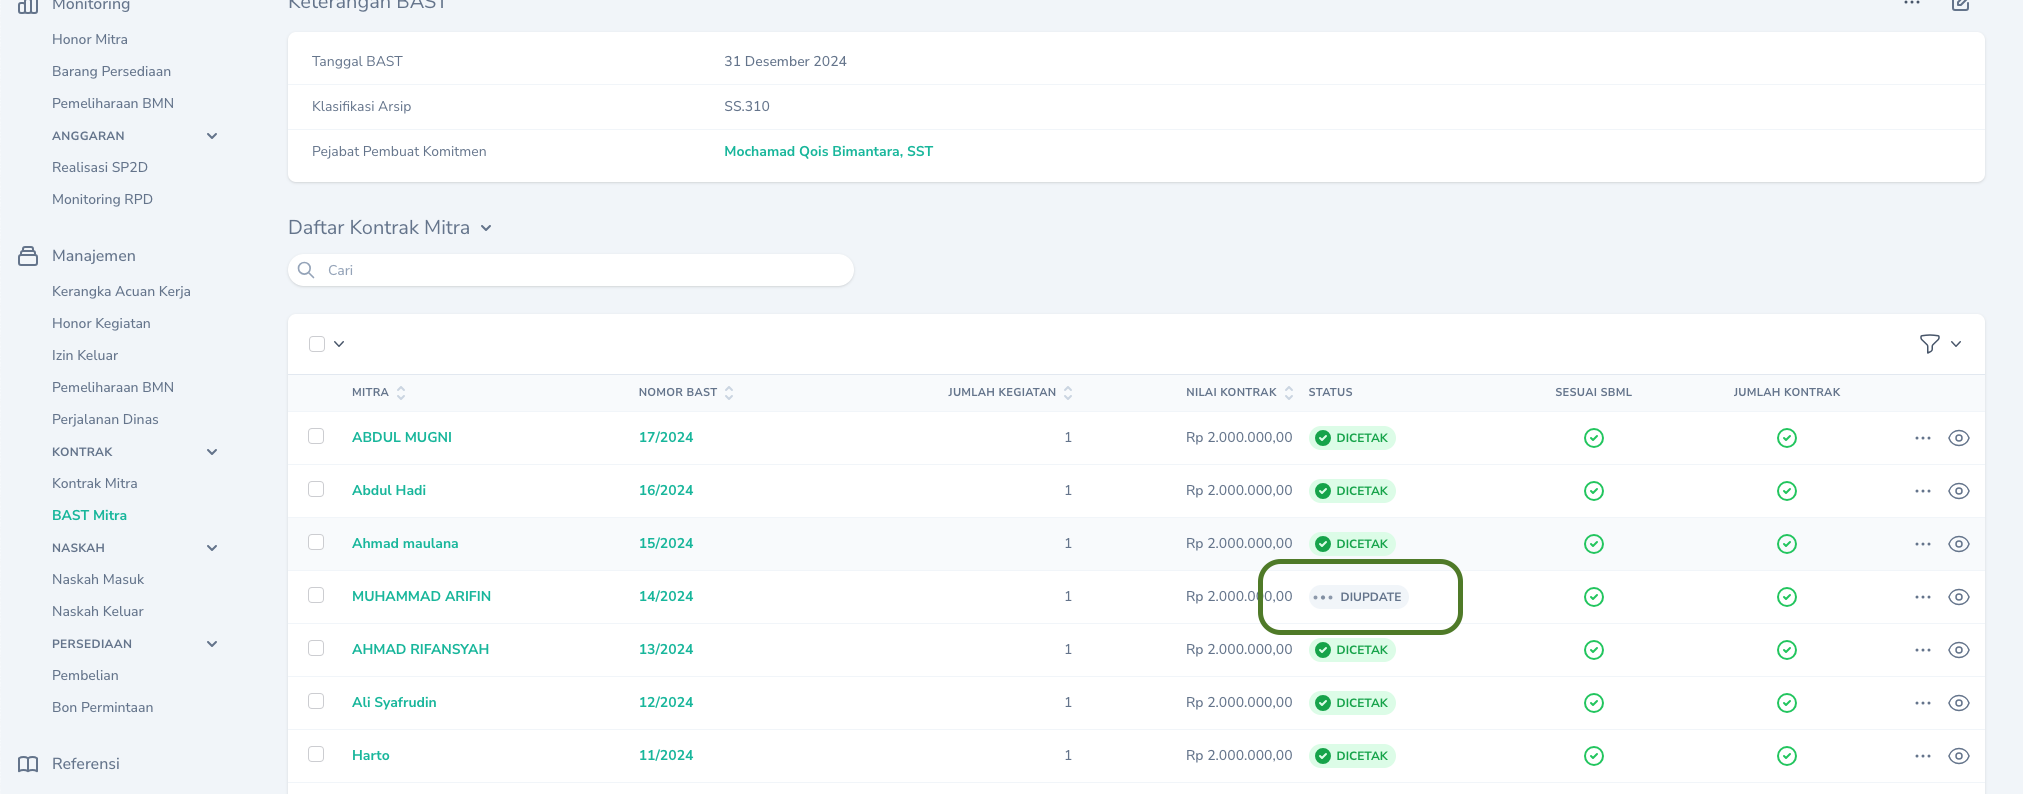Go to Barang Persediaan menu

pyautogui.click(x=111, y=71)
